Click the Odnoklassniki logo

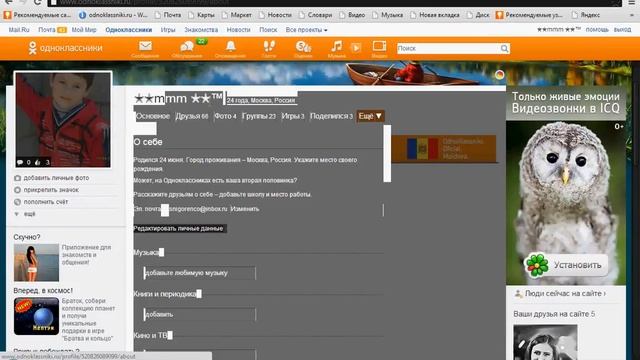click(x=66, y=48)
